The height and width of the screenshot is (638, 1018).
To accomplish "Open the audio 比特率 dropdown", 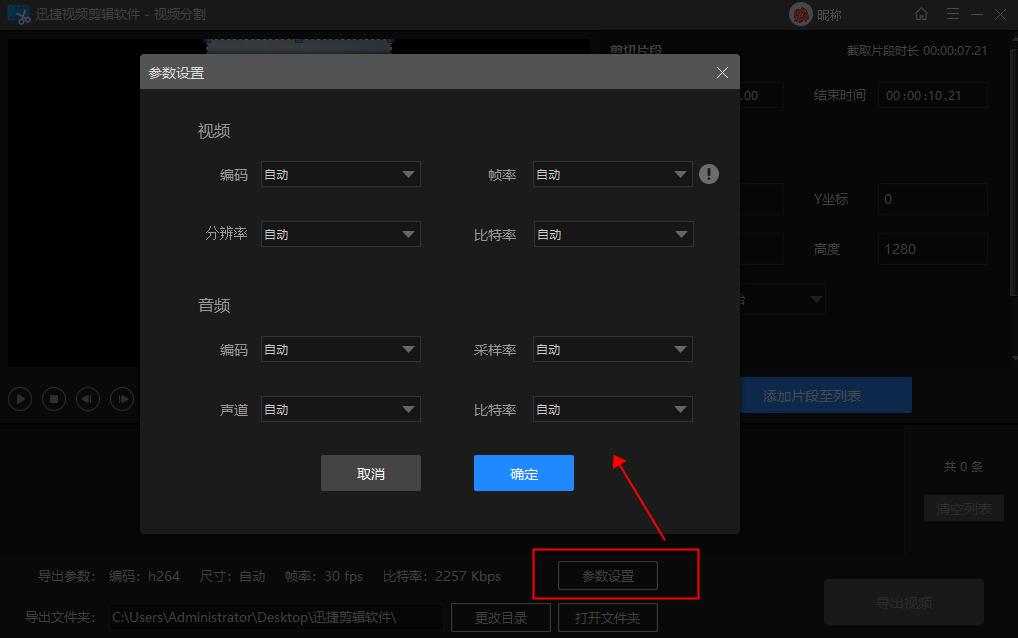I will (612, 408).
